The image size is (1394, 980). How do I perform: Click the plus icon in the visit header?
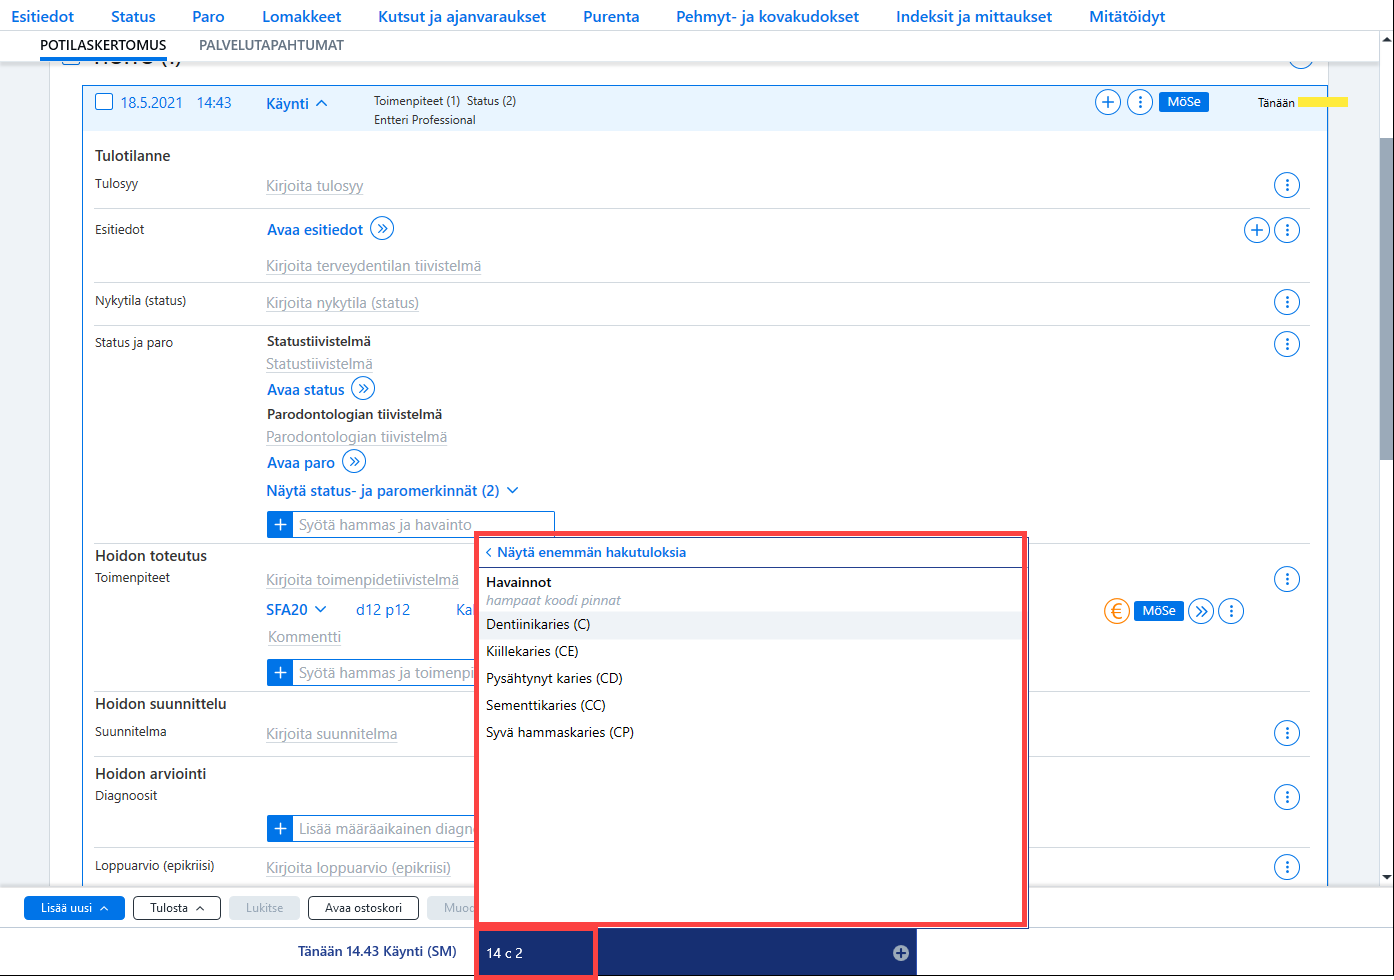[x=1108, y=102]
